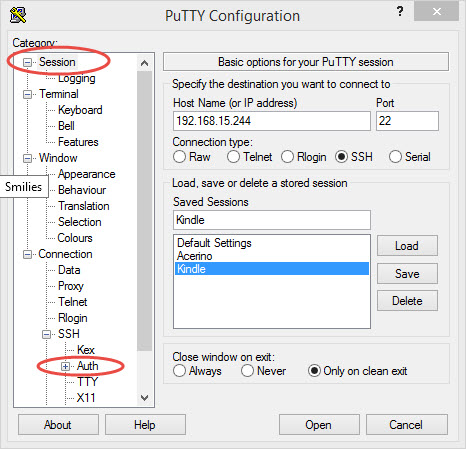Viewport: 466px width, 449px height.
Task: Delete the selected saved session
Action: pyautogui.click(x=407, y=301)
